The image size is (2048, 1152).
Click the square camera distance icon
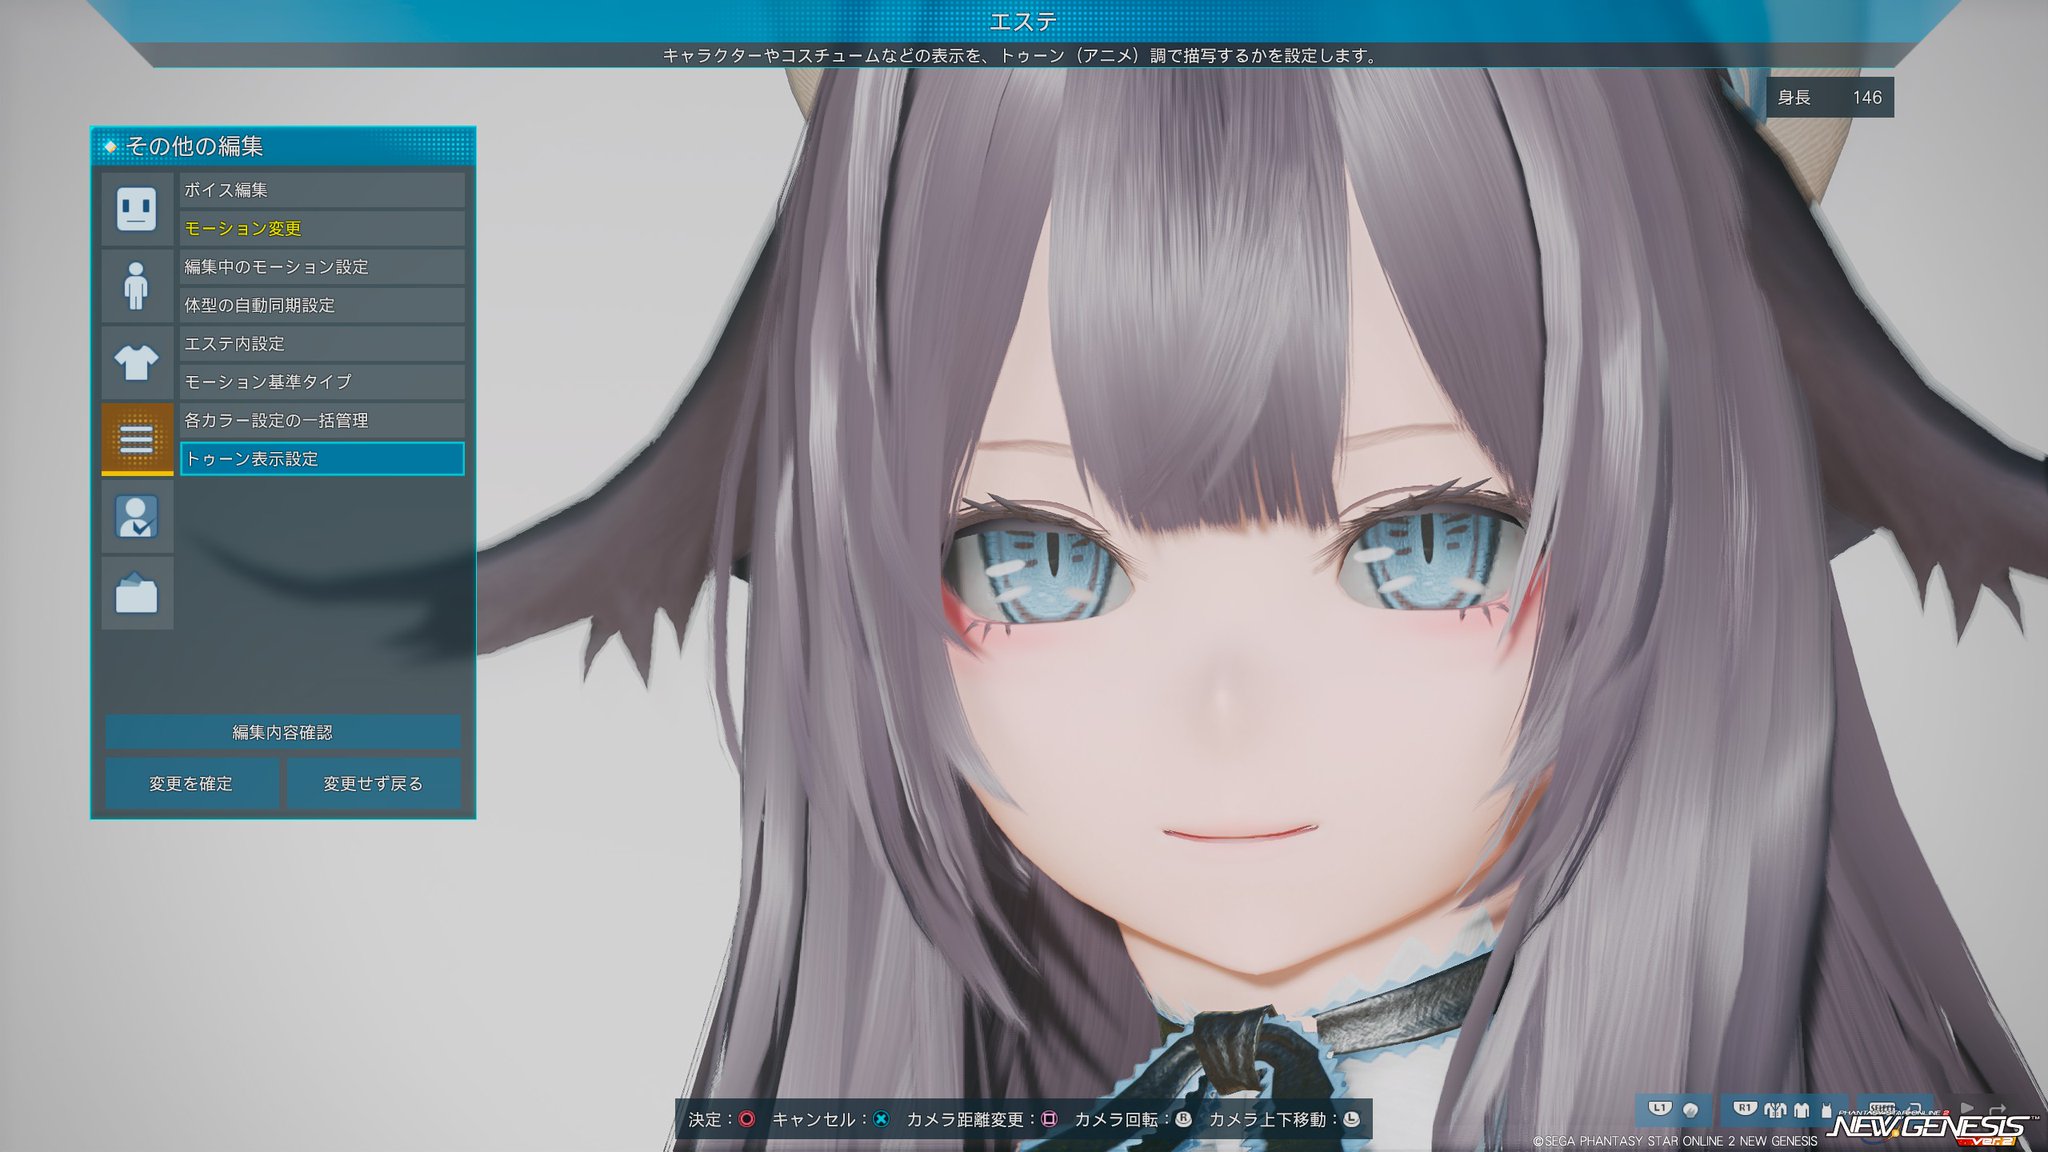point(1049,1119)
